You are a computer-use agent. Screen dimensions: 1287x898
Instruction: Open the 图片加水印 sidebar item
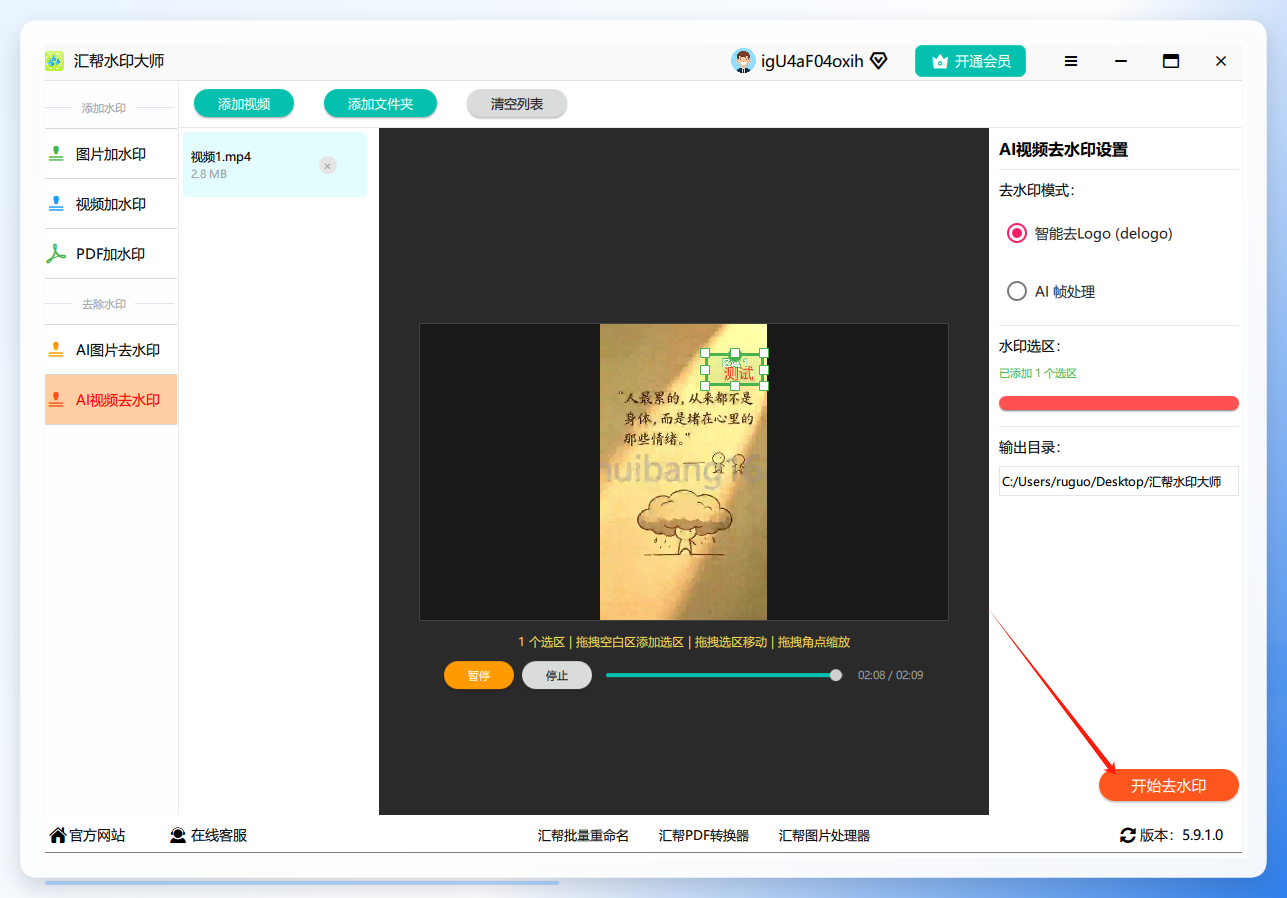(111, 154)
